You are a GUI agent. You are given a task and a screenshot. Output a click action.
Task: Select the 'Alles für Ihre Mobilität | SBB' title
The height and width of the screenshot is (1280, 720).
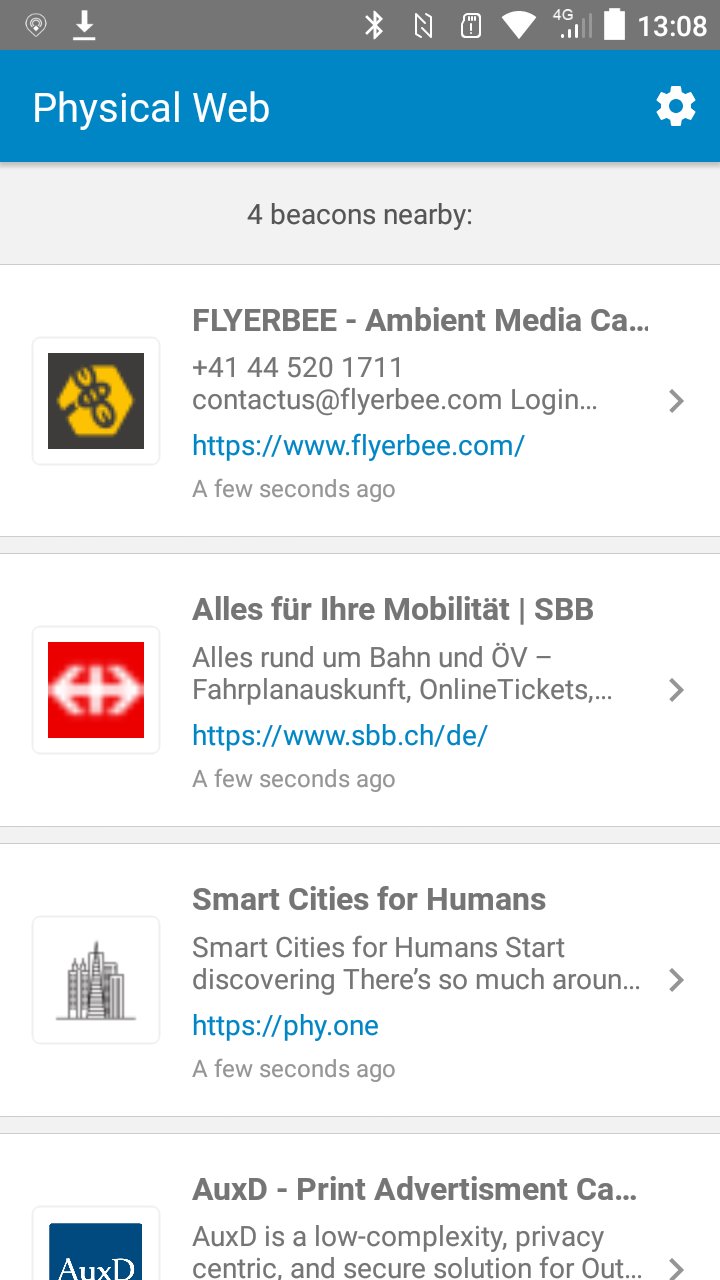click(x=393, y=608)
